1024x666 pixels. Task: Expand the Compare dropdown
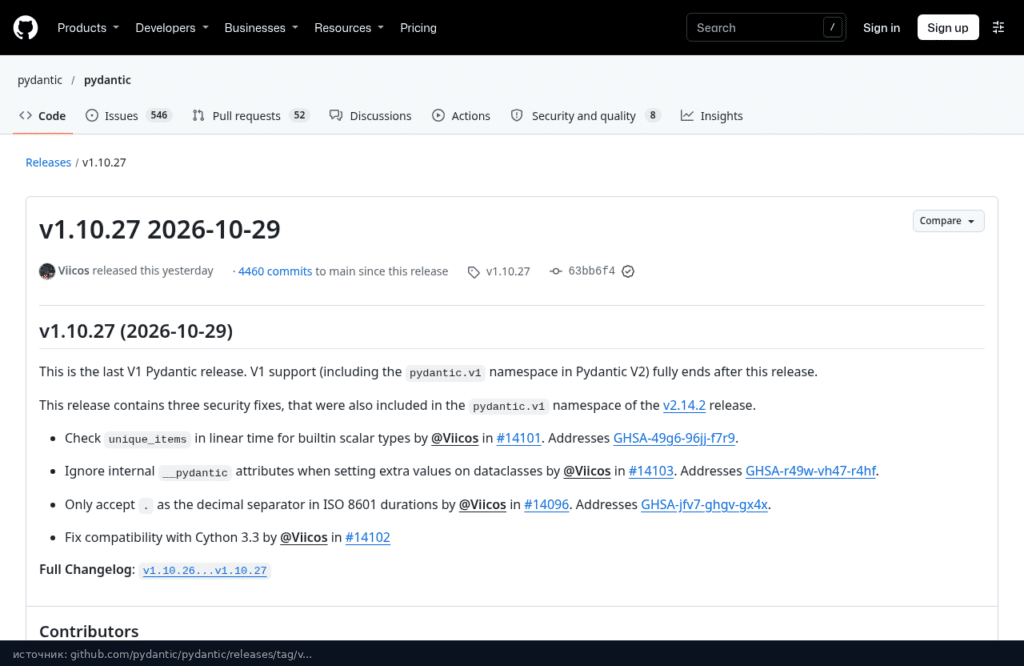click(x=948, y=221)
